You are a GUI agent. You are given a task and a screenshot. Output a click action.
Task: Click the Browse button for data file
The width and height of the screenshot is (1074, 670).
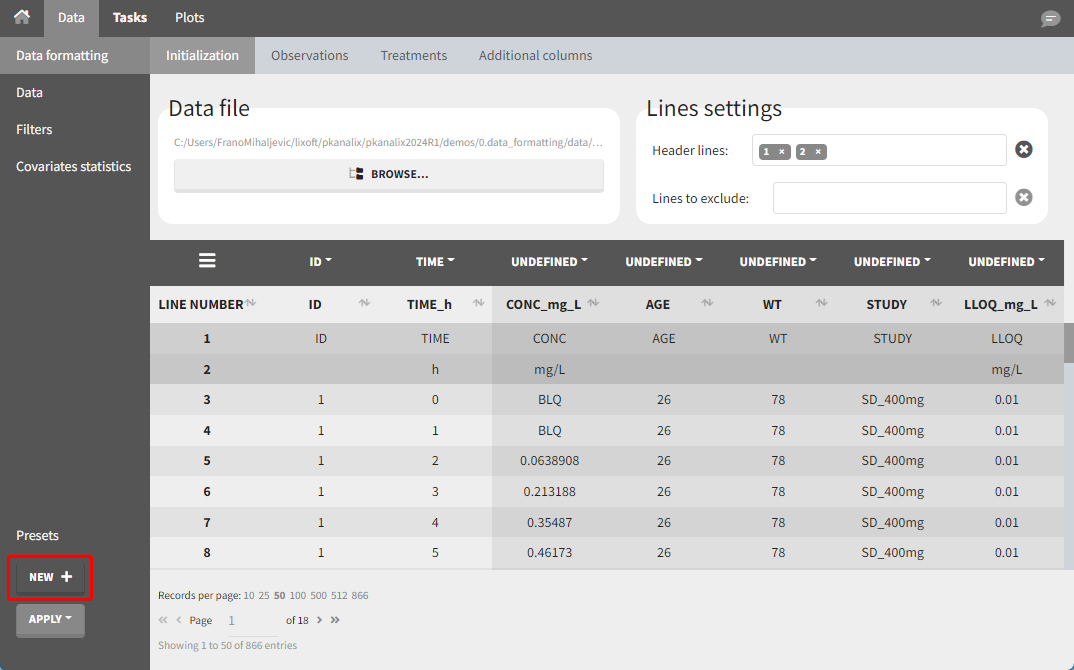[x=389, y=174]
